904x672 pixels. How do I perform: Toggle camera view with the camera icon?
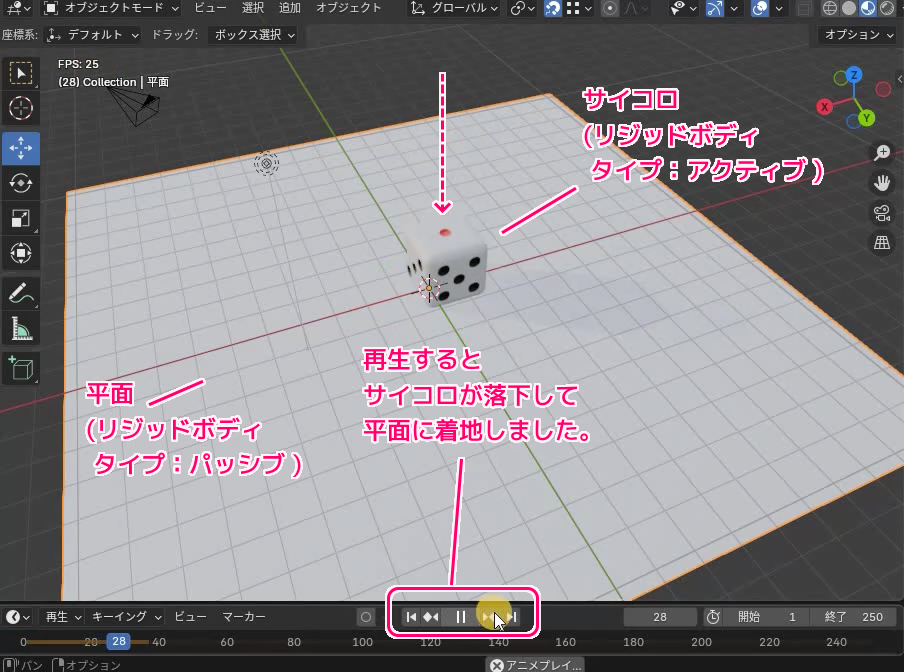point(882,212)
